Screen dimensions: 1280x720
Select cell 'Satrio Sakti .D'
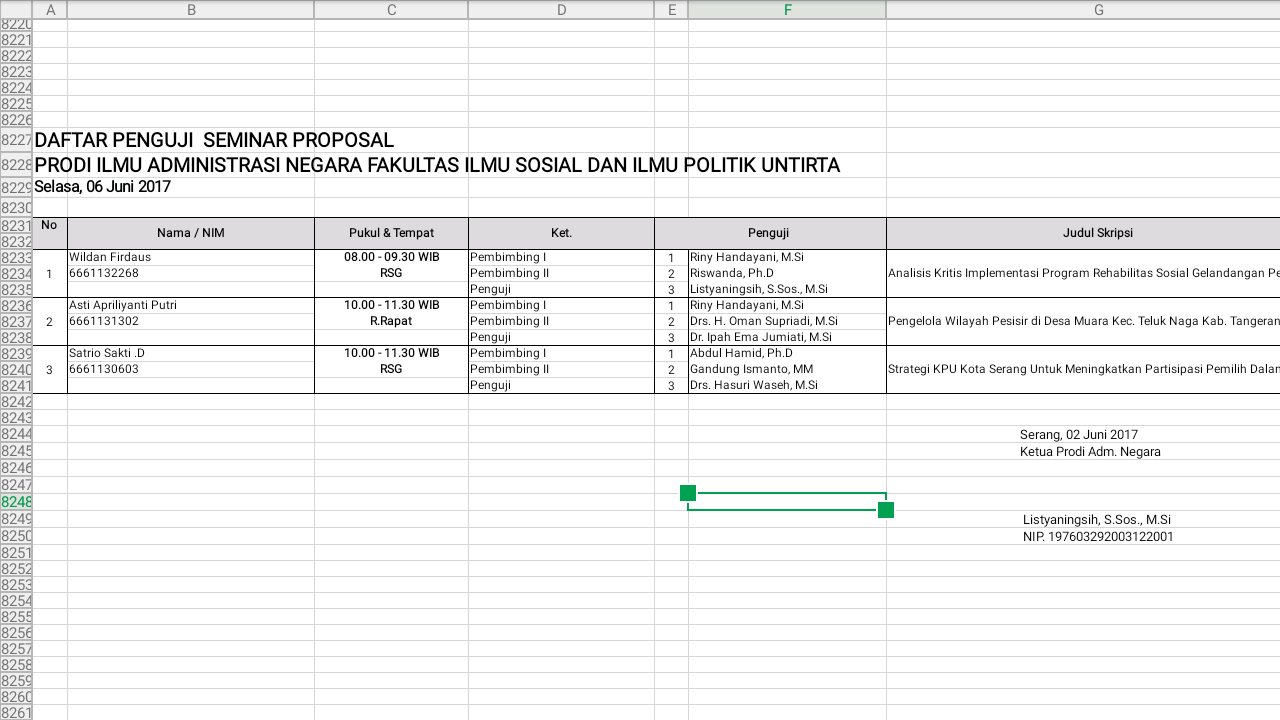point(191,353)
